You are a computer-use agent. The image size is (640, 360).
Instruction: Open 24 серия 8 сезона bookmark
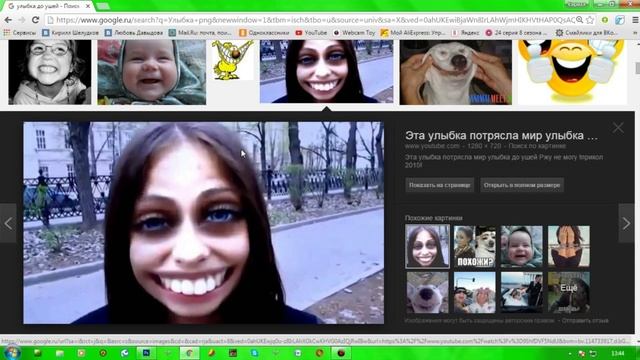coord(516,32)
